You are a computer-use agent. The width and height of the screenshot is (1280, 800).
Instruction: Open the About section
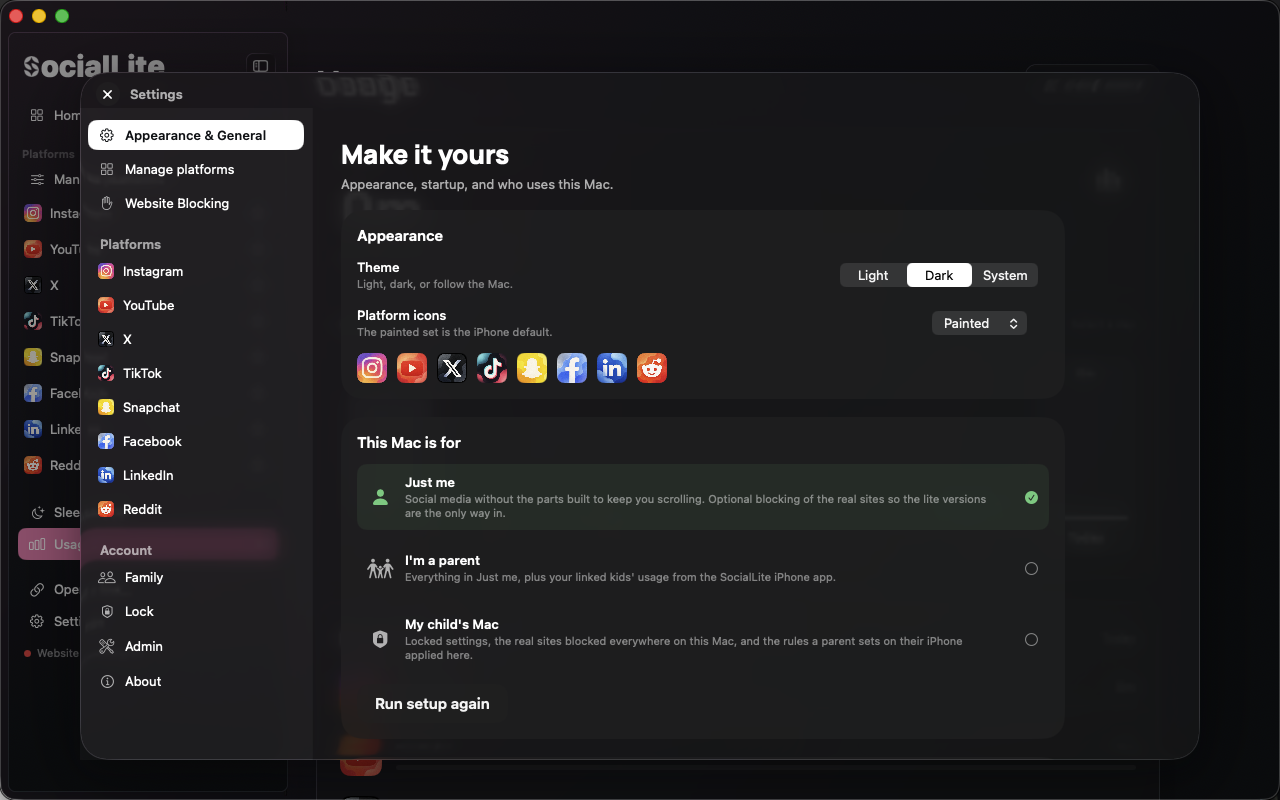[x=196, y=681]
